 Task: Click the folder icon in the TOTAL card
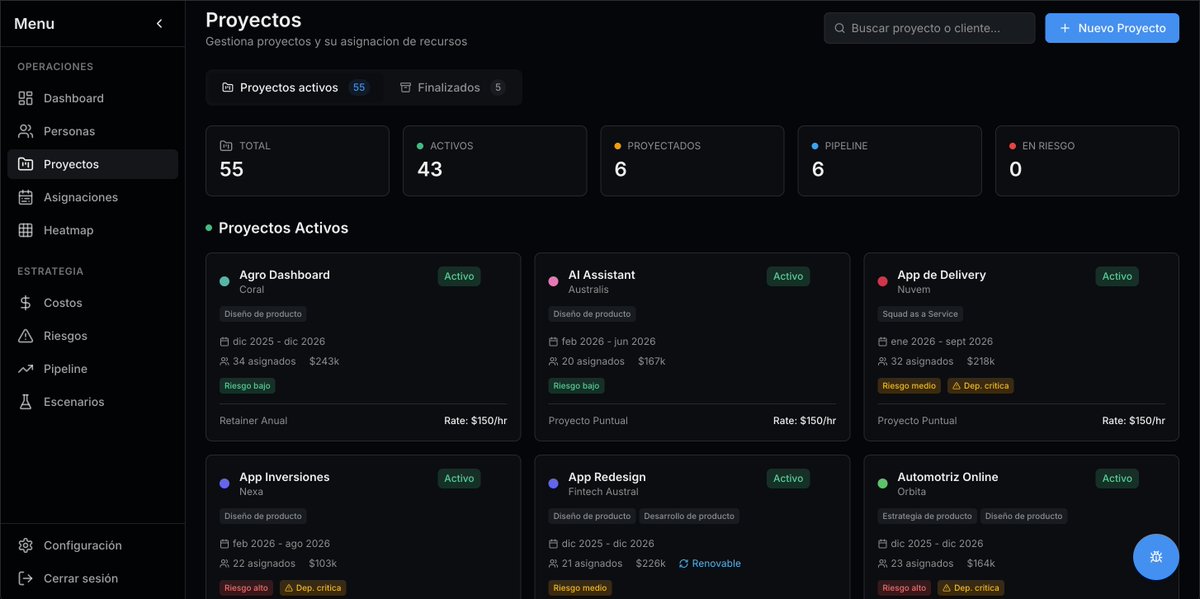pyautogui.click(x=225, y=146)
